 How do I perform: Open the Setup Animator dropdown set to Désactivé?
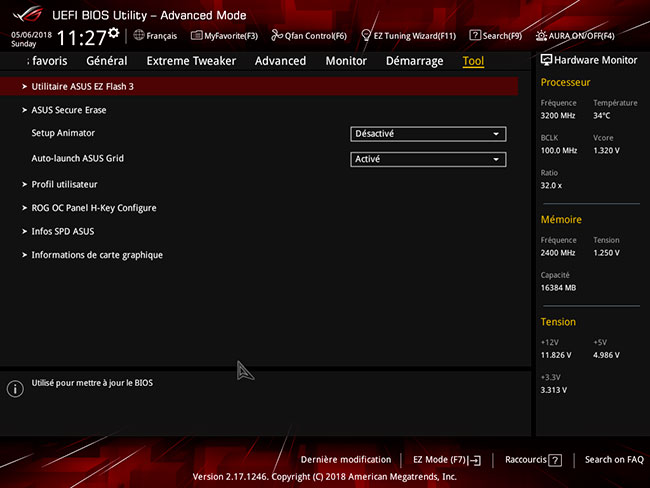click(428, 134)
